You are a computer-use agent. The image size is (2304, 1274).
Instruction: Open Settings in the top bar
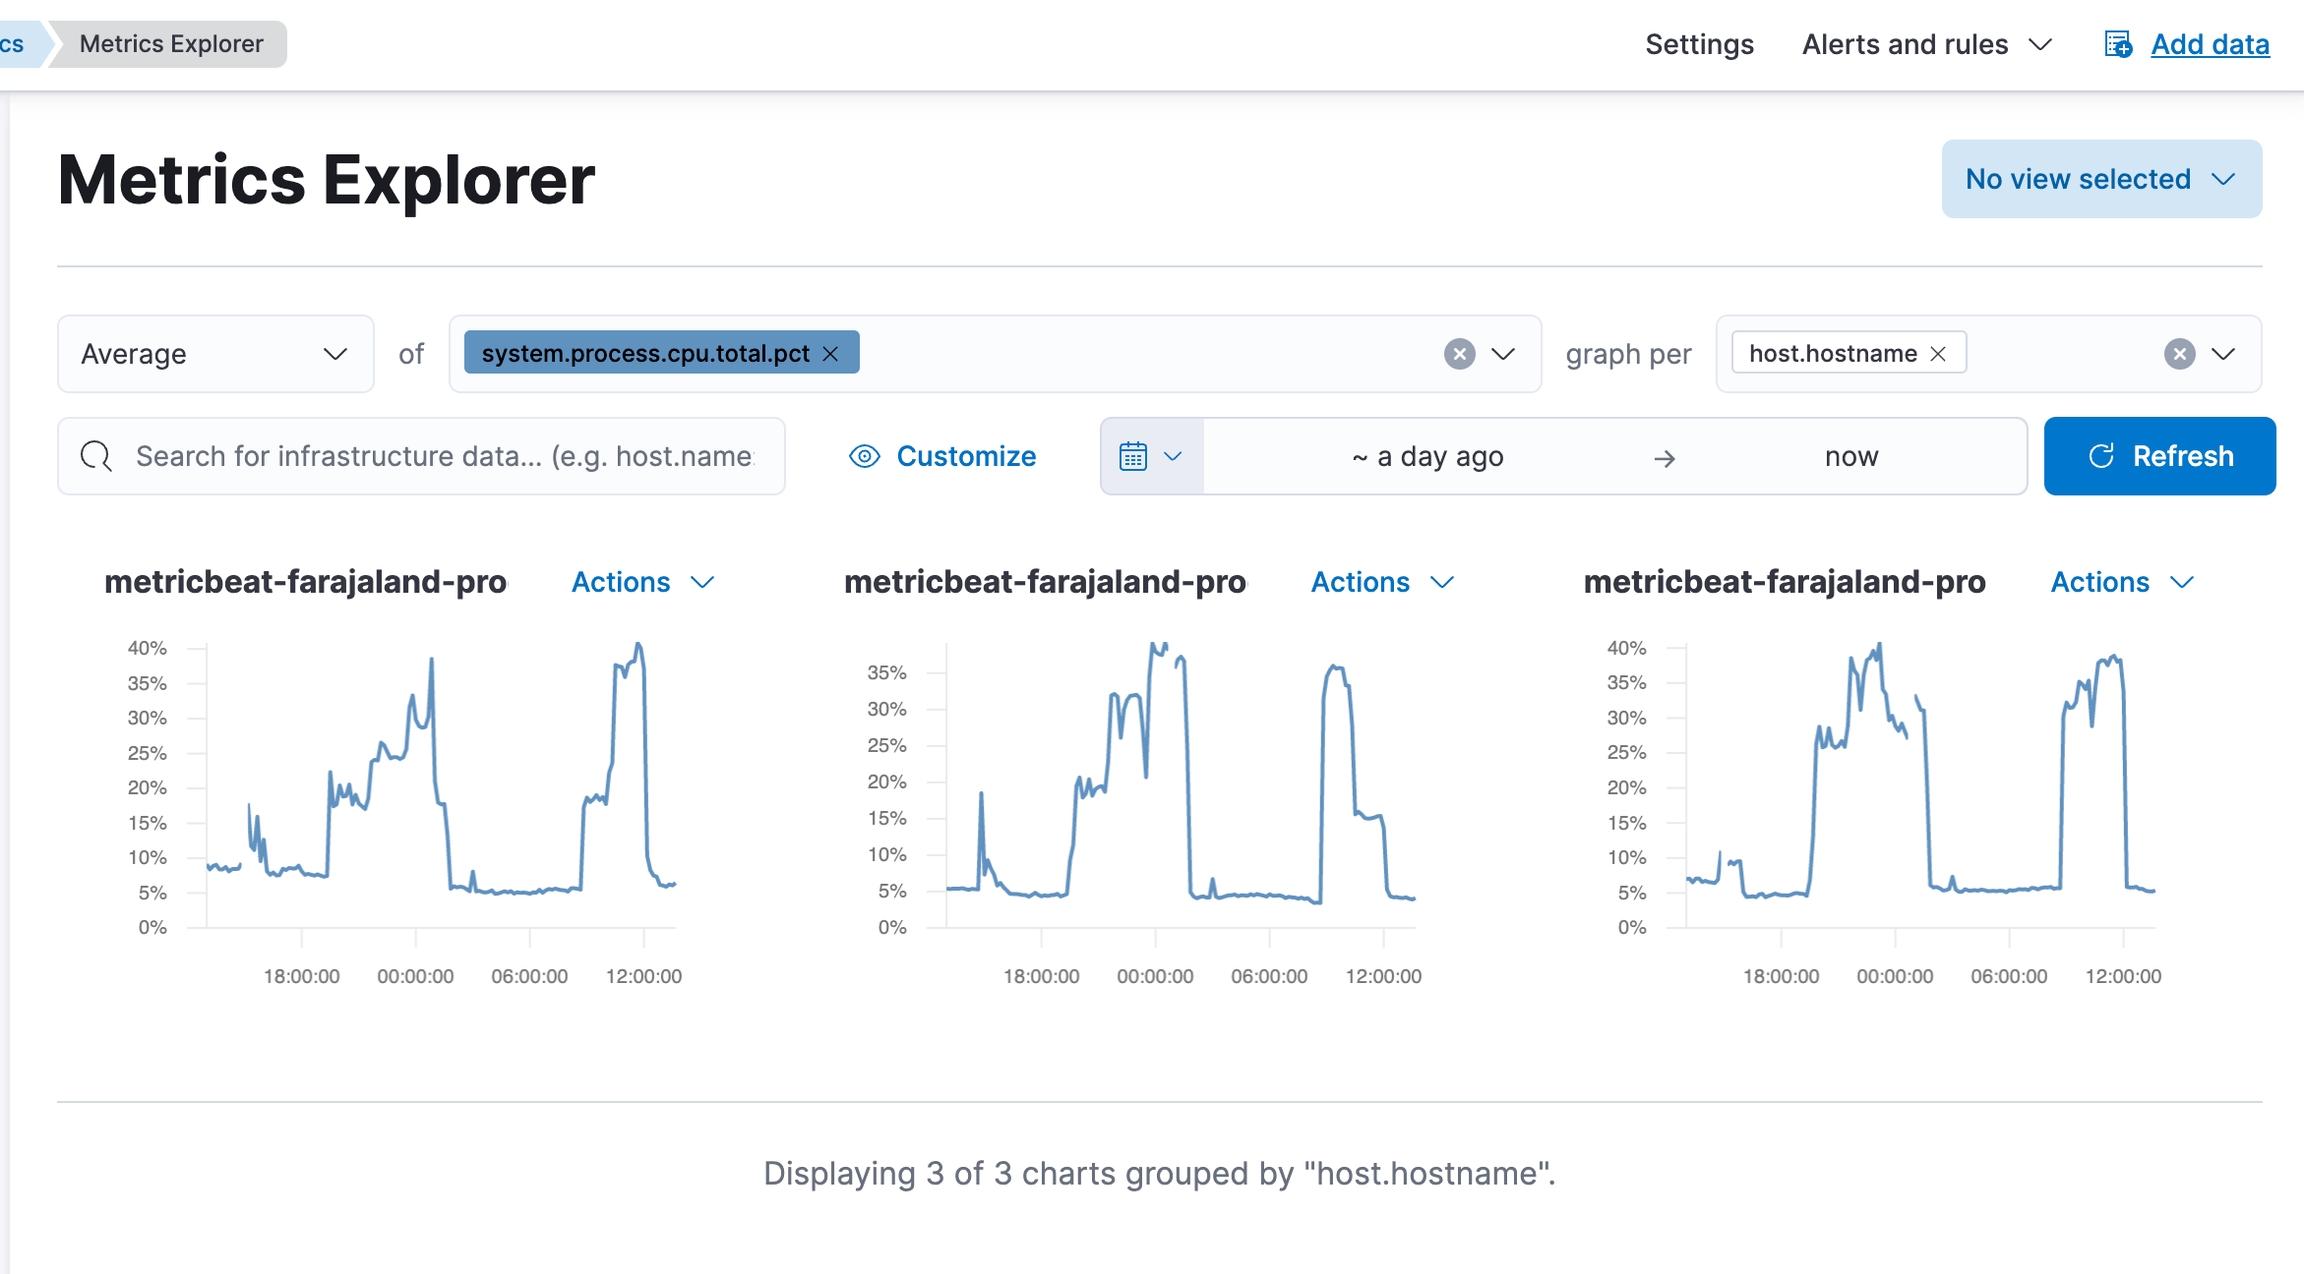point(1699,44)
